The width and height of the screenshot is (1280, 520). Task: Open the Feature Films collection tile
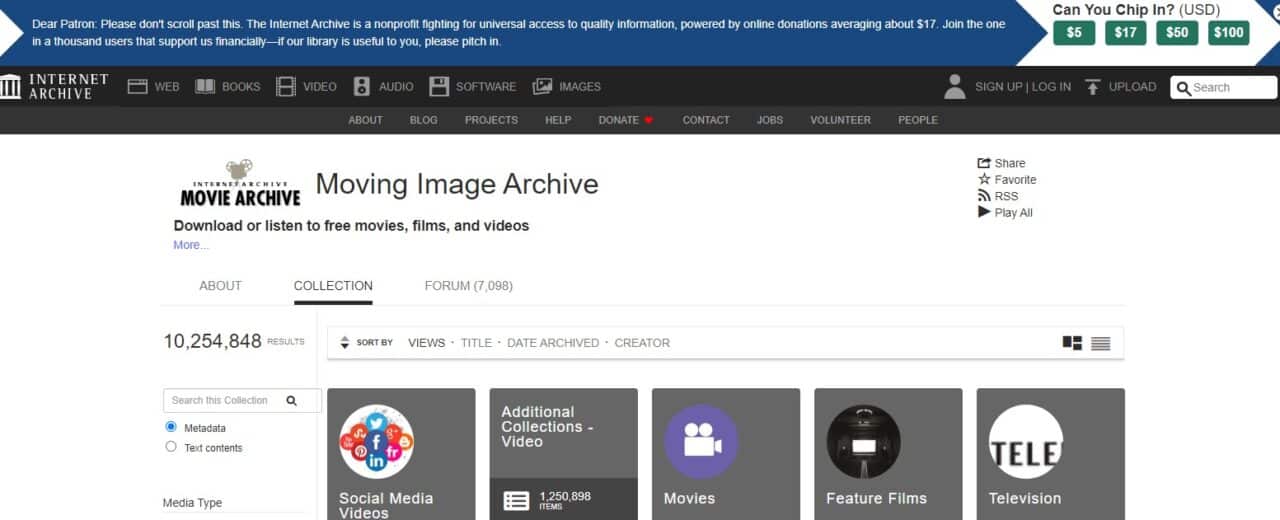coord(888,454)
